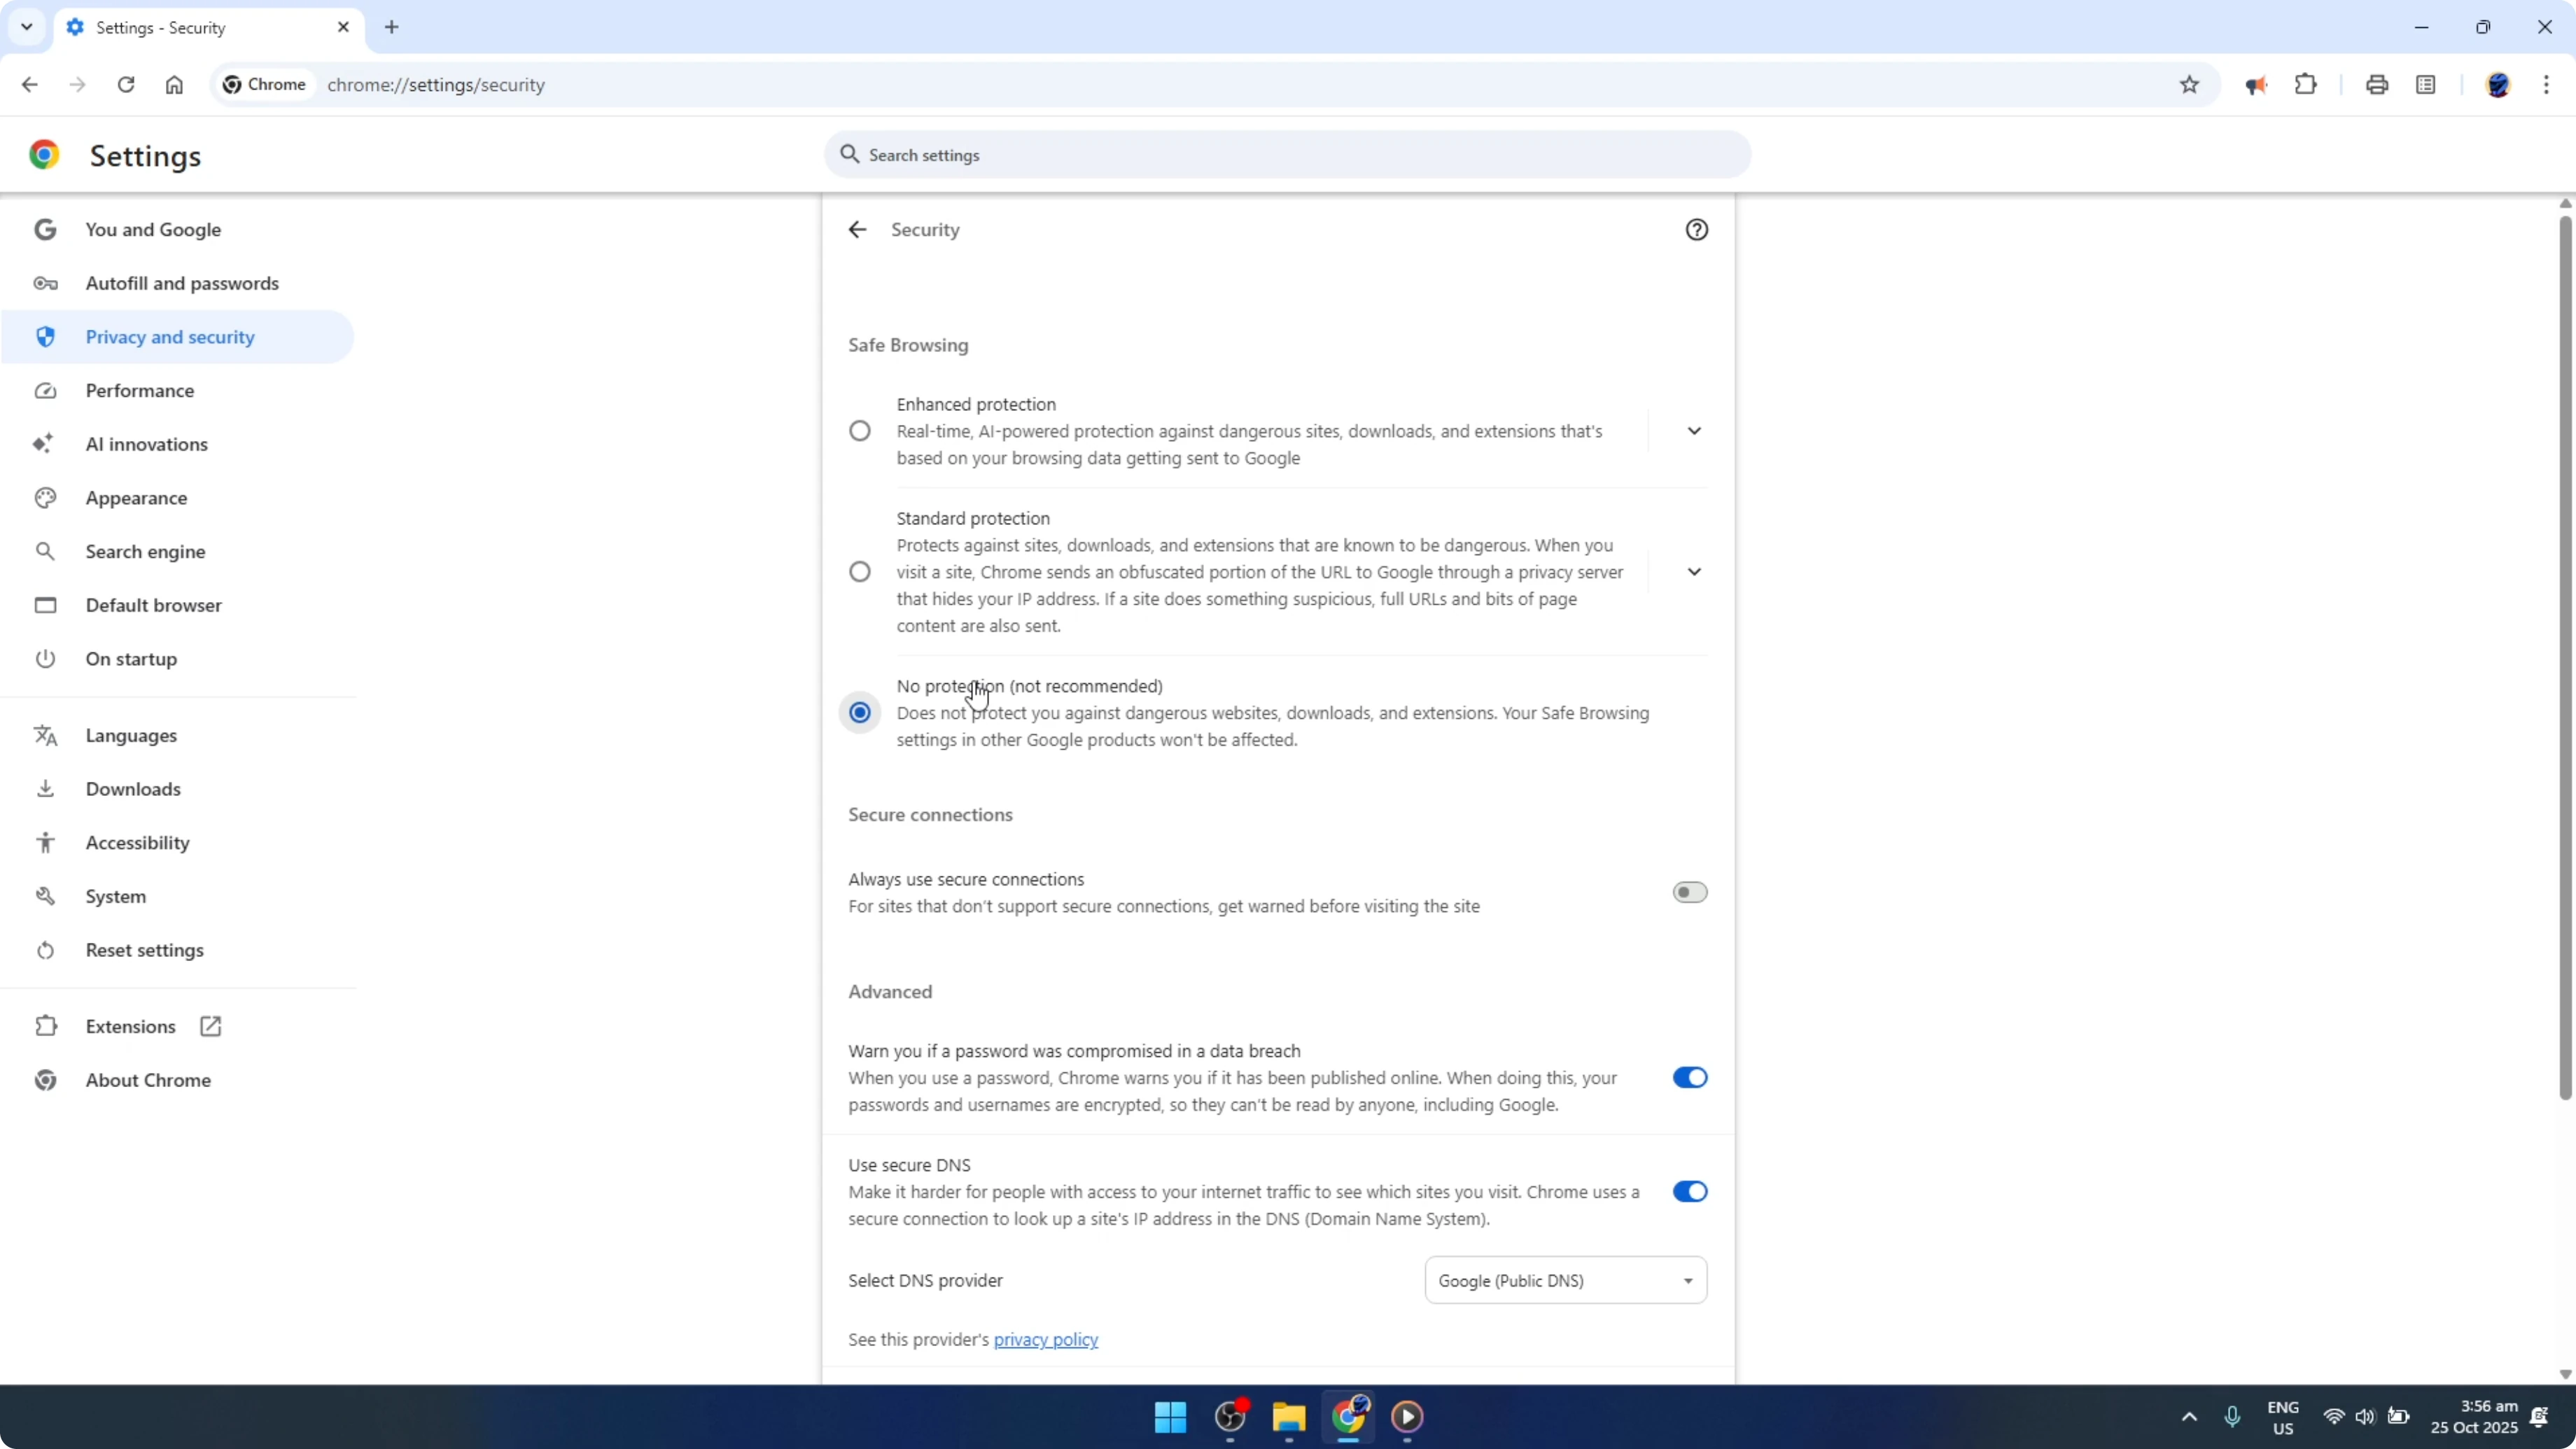The image size is (2576, 1449).
Task: Click the Search settings input field
Action: coord(1286,154)
